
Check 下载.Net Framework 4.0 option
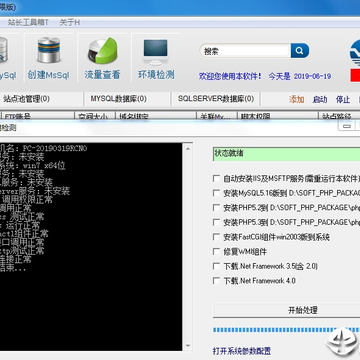tap(216, 281)
